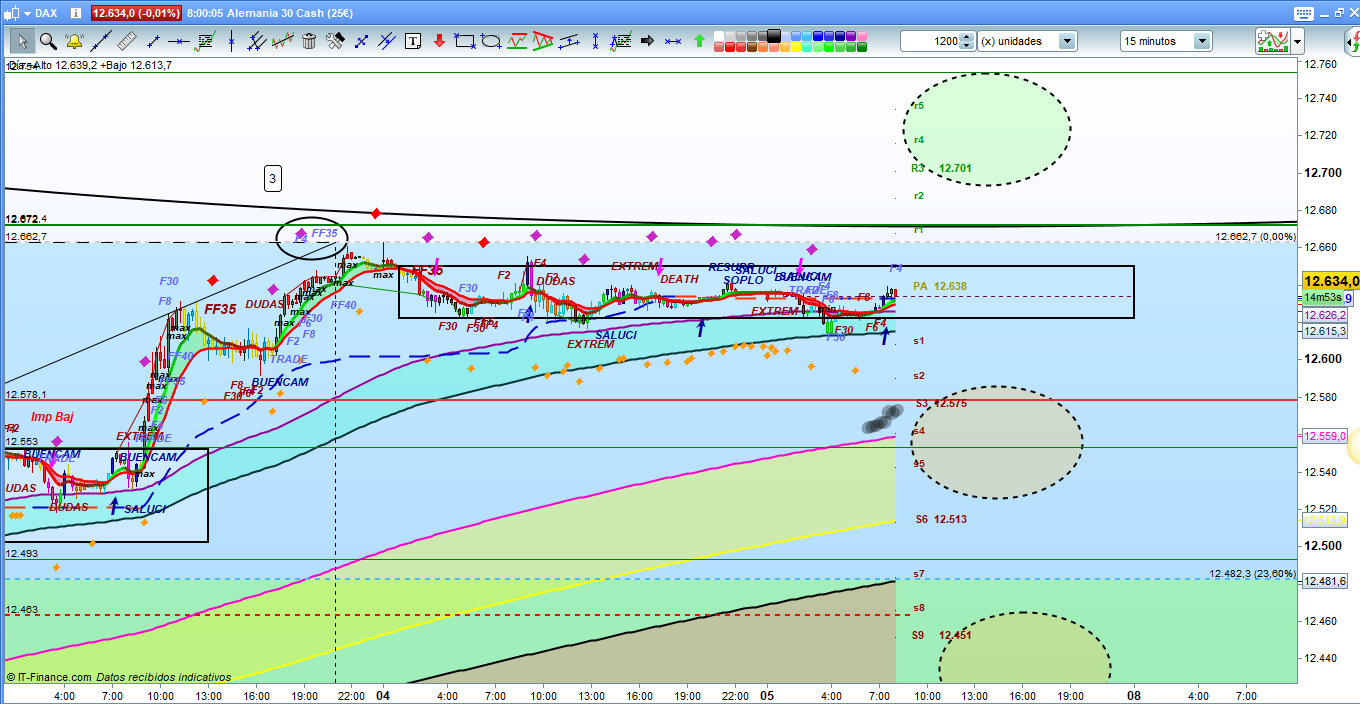Open the (x) unidades dropdown

click(x=1067, y=41)
